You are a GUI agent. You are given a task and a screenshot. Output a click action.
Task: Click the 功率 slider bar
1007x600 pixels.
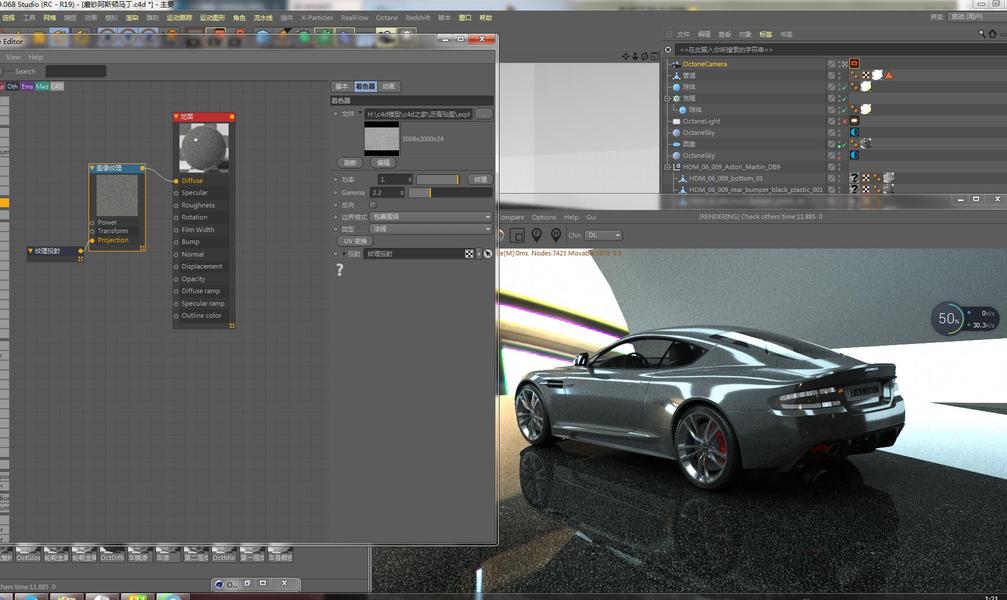(x=438, y=180)
